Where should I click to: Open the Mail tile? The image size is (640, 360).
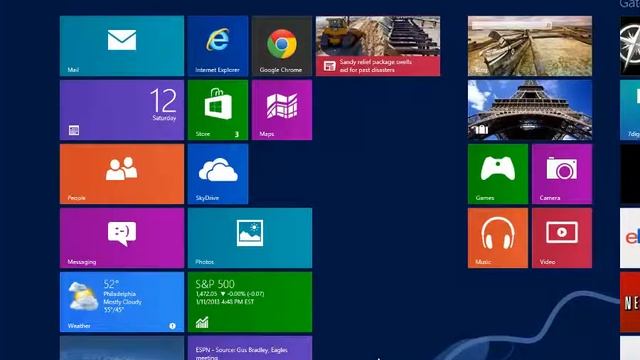click(x=122, y=46)
